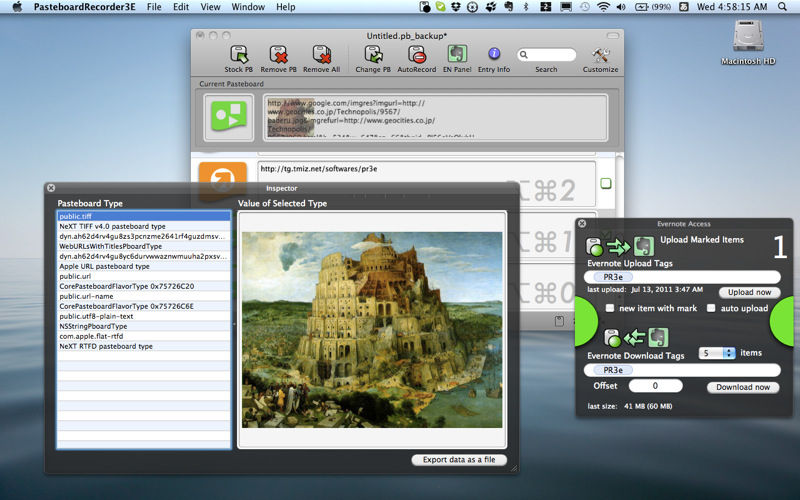Click the Stock PB toolbar icon
The width and height of the screenshot is (800, 500).
tap(239, 55)
